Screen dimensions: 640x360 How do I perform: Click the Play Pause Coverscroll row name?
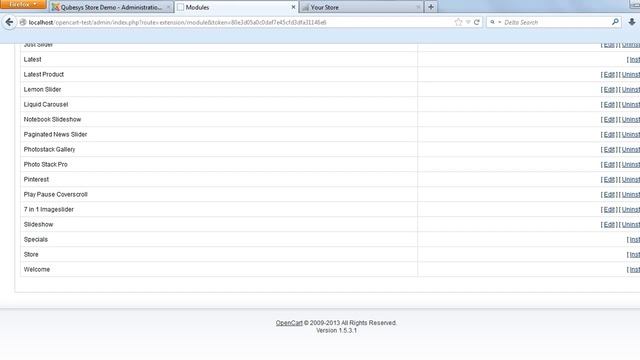coord(56,194)
